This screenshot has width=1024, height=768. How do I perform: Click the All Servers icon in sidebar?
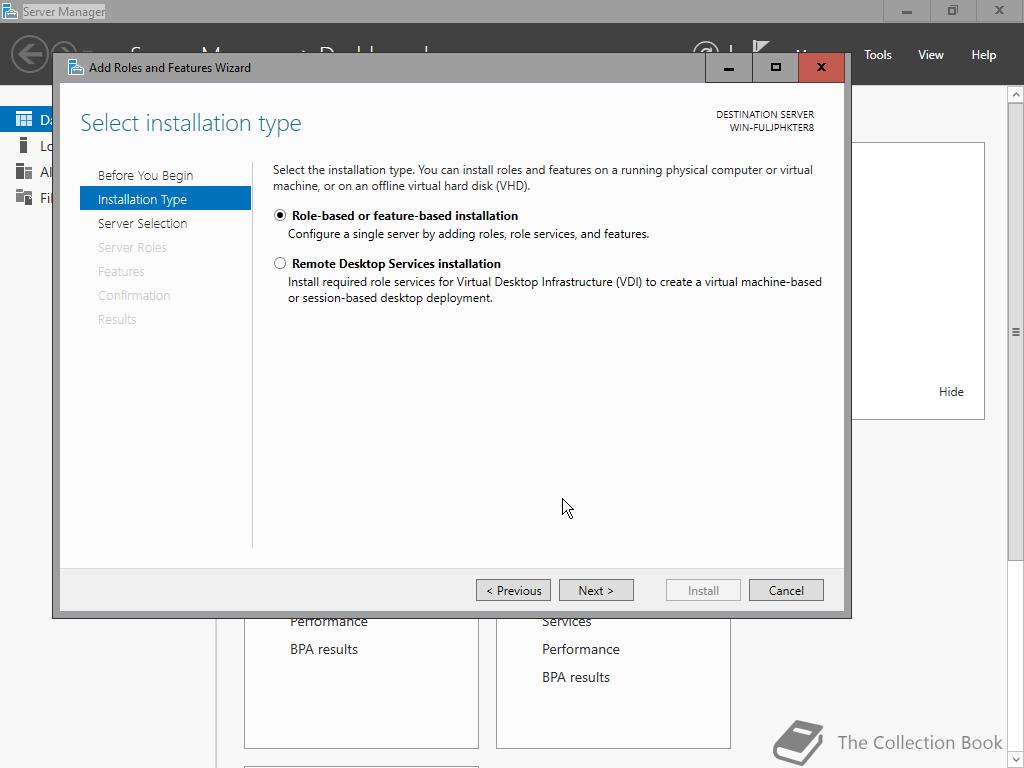point(24,171)
